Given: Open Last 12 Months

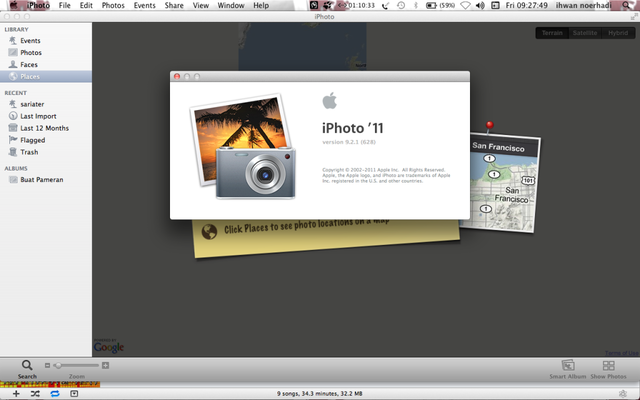Looking at the screenshot, I should pos(46,128).
